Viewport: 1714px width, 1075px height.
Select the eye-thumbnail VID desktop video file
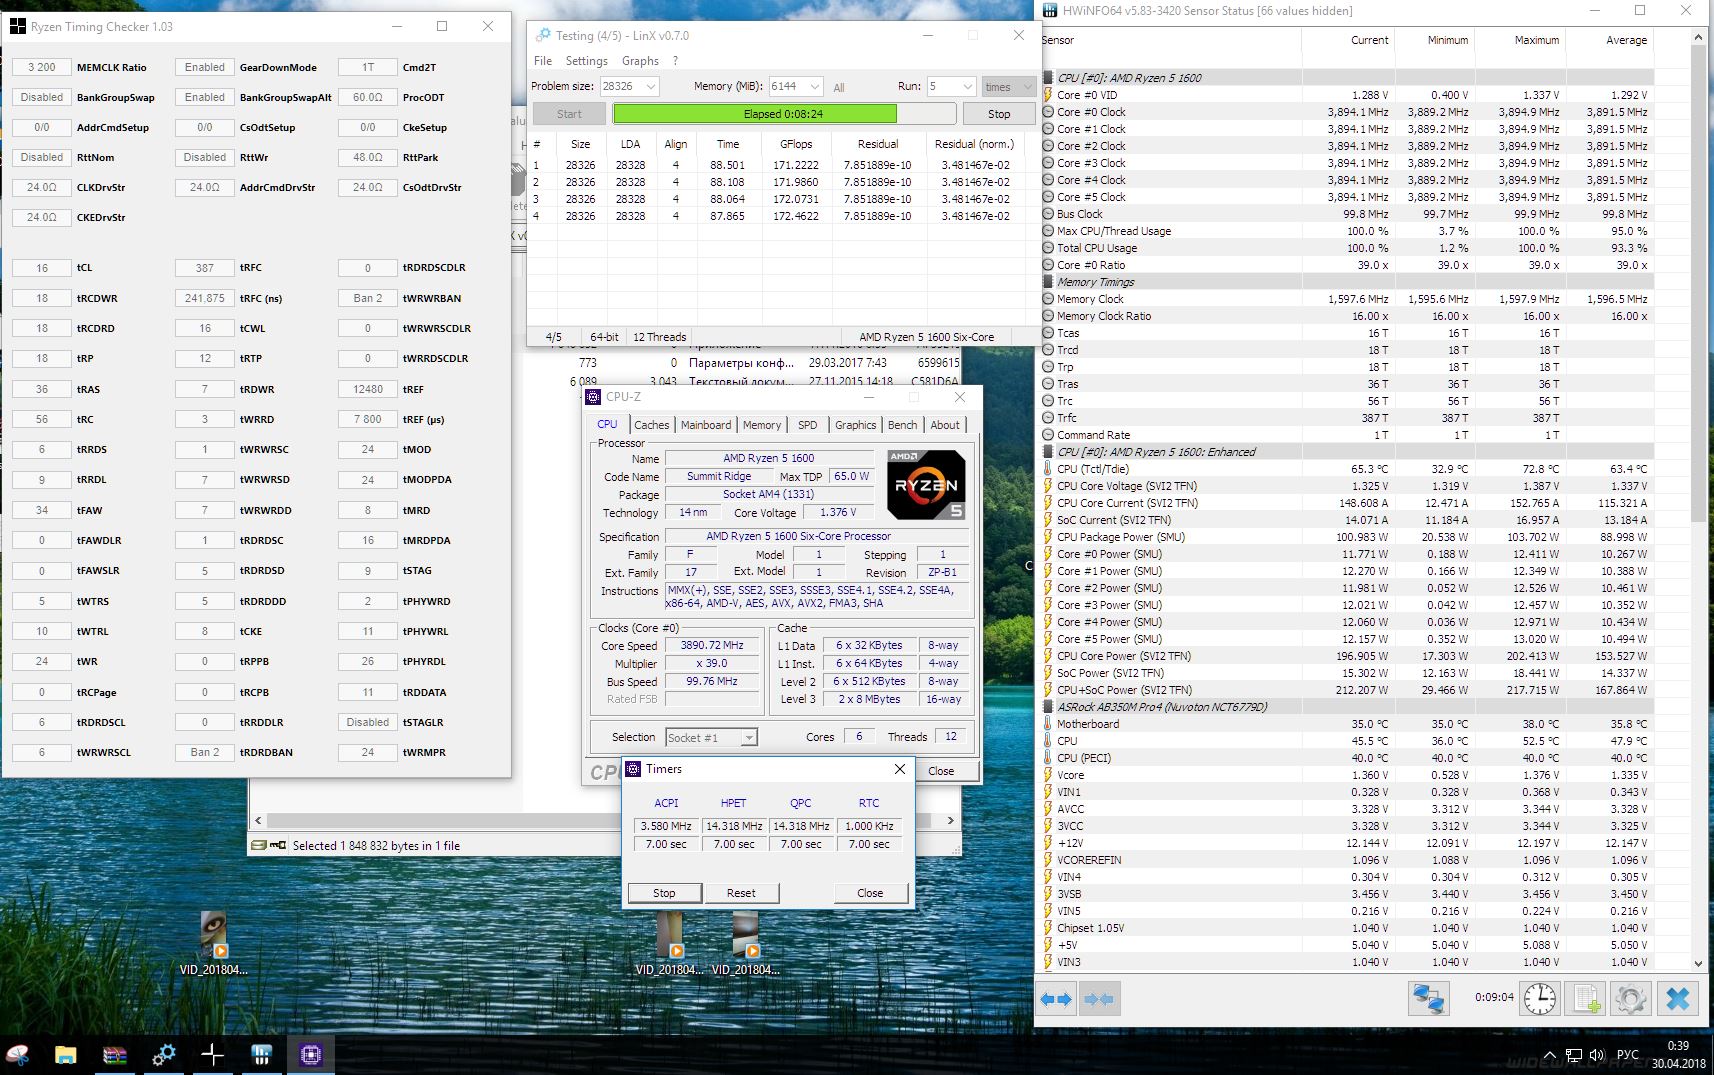213,943
